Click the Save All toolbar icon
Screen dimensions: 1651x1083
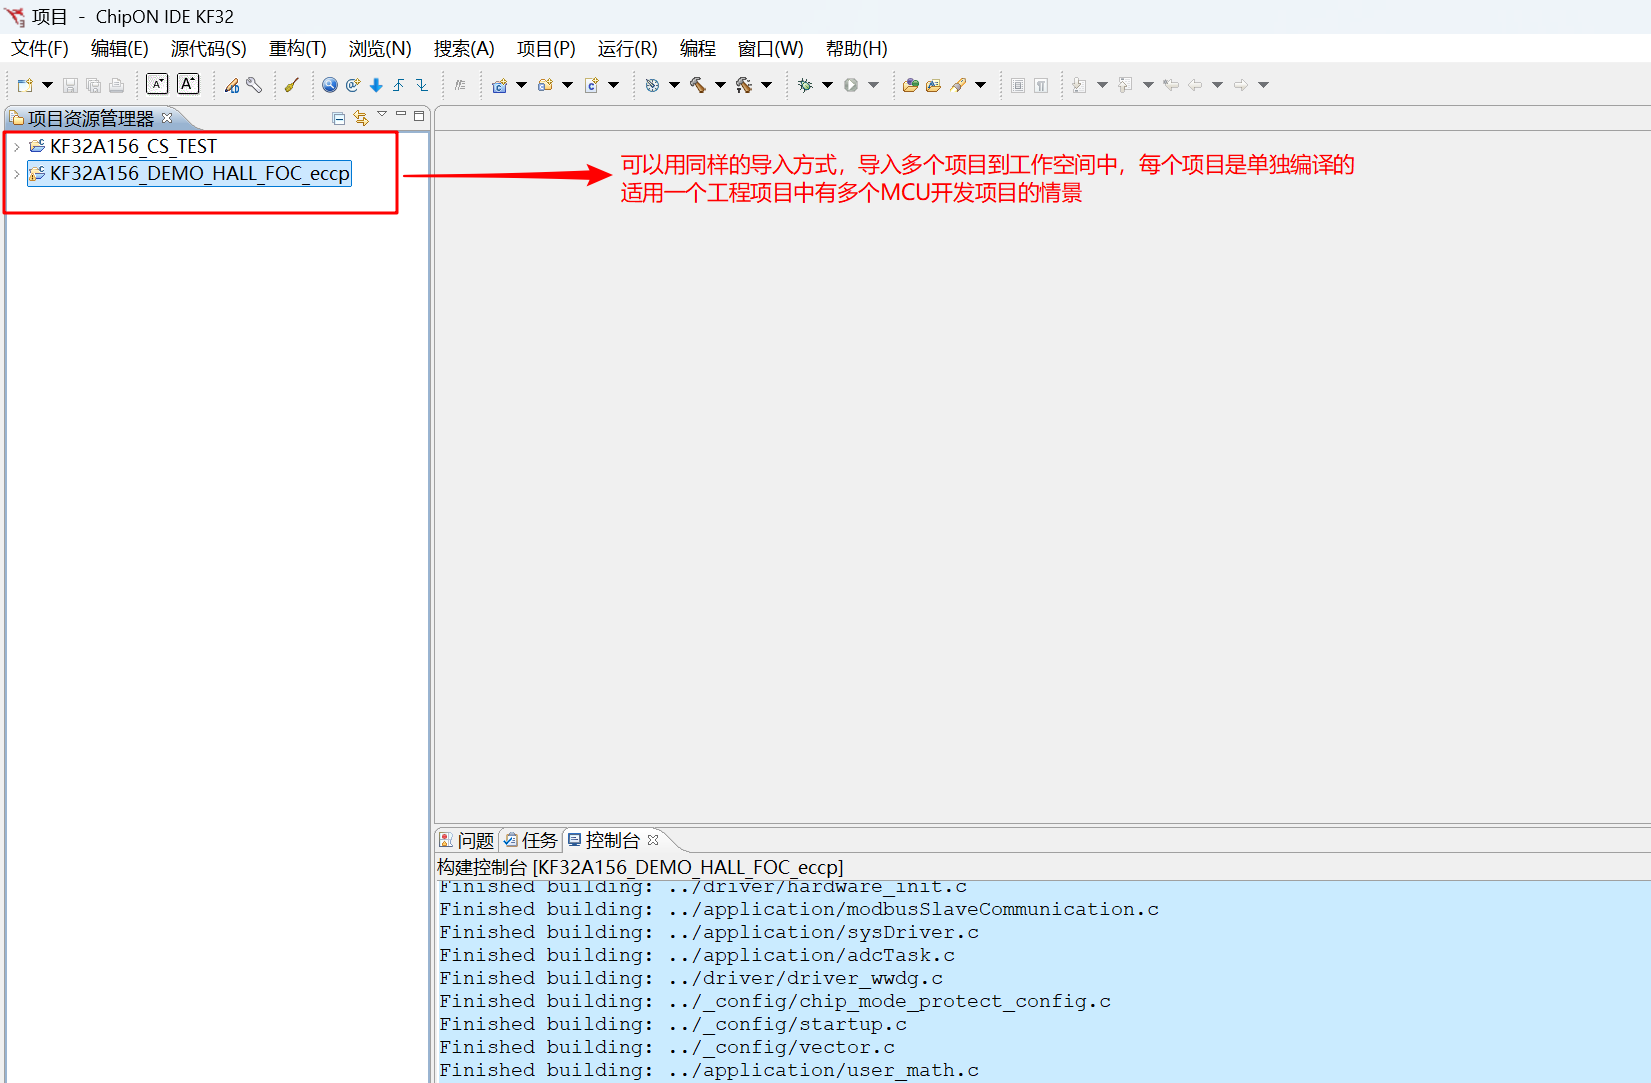click(x=93, y=85)
